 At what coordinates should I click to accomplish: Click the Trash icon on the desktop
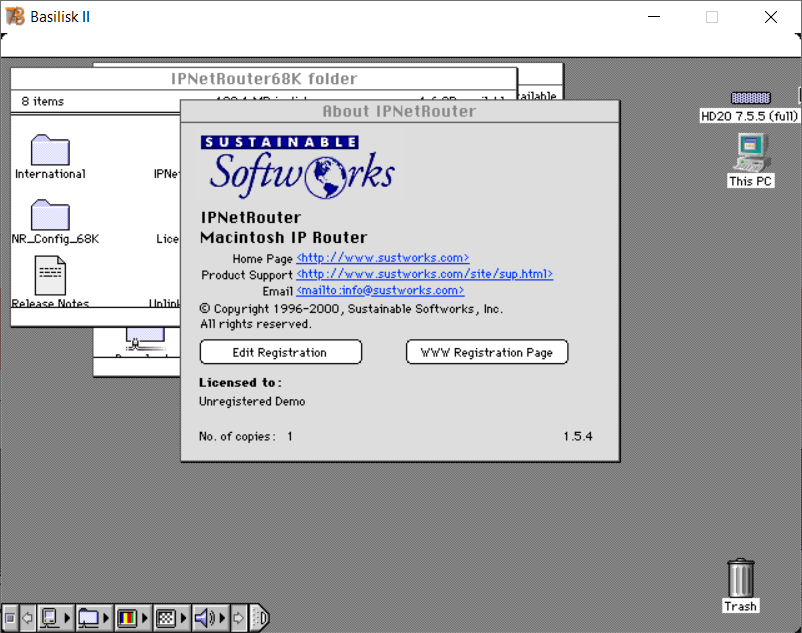pyautogui.click(x=741, y=578)
